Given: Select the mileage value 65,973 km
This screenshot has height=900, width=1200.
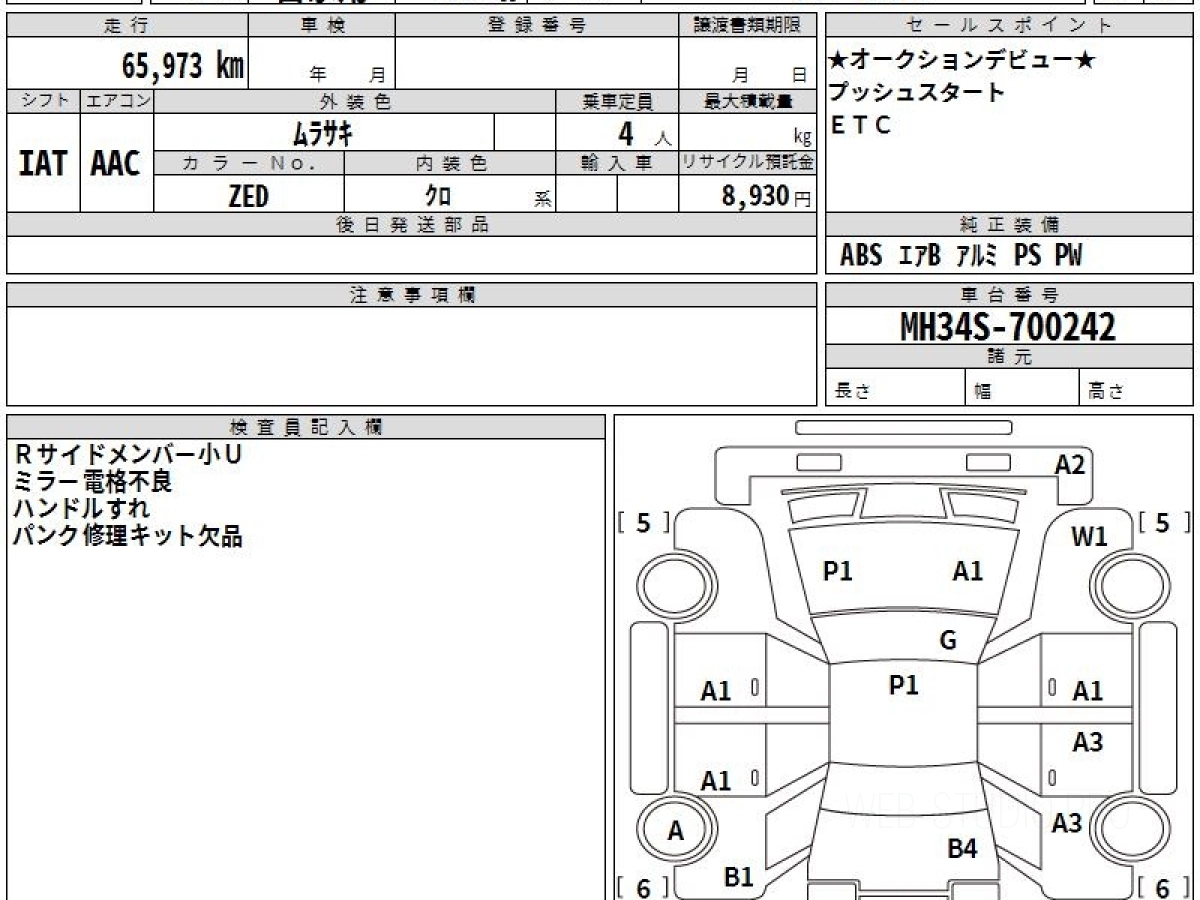Looking at the screenshot, I should point(183,67).
